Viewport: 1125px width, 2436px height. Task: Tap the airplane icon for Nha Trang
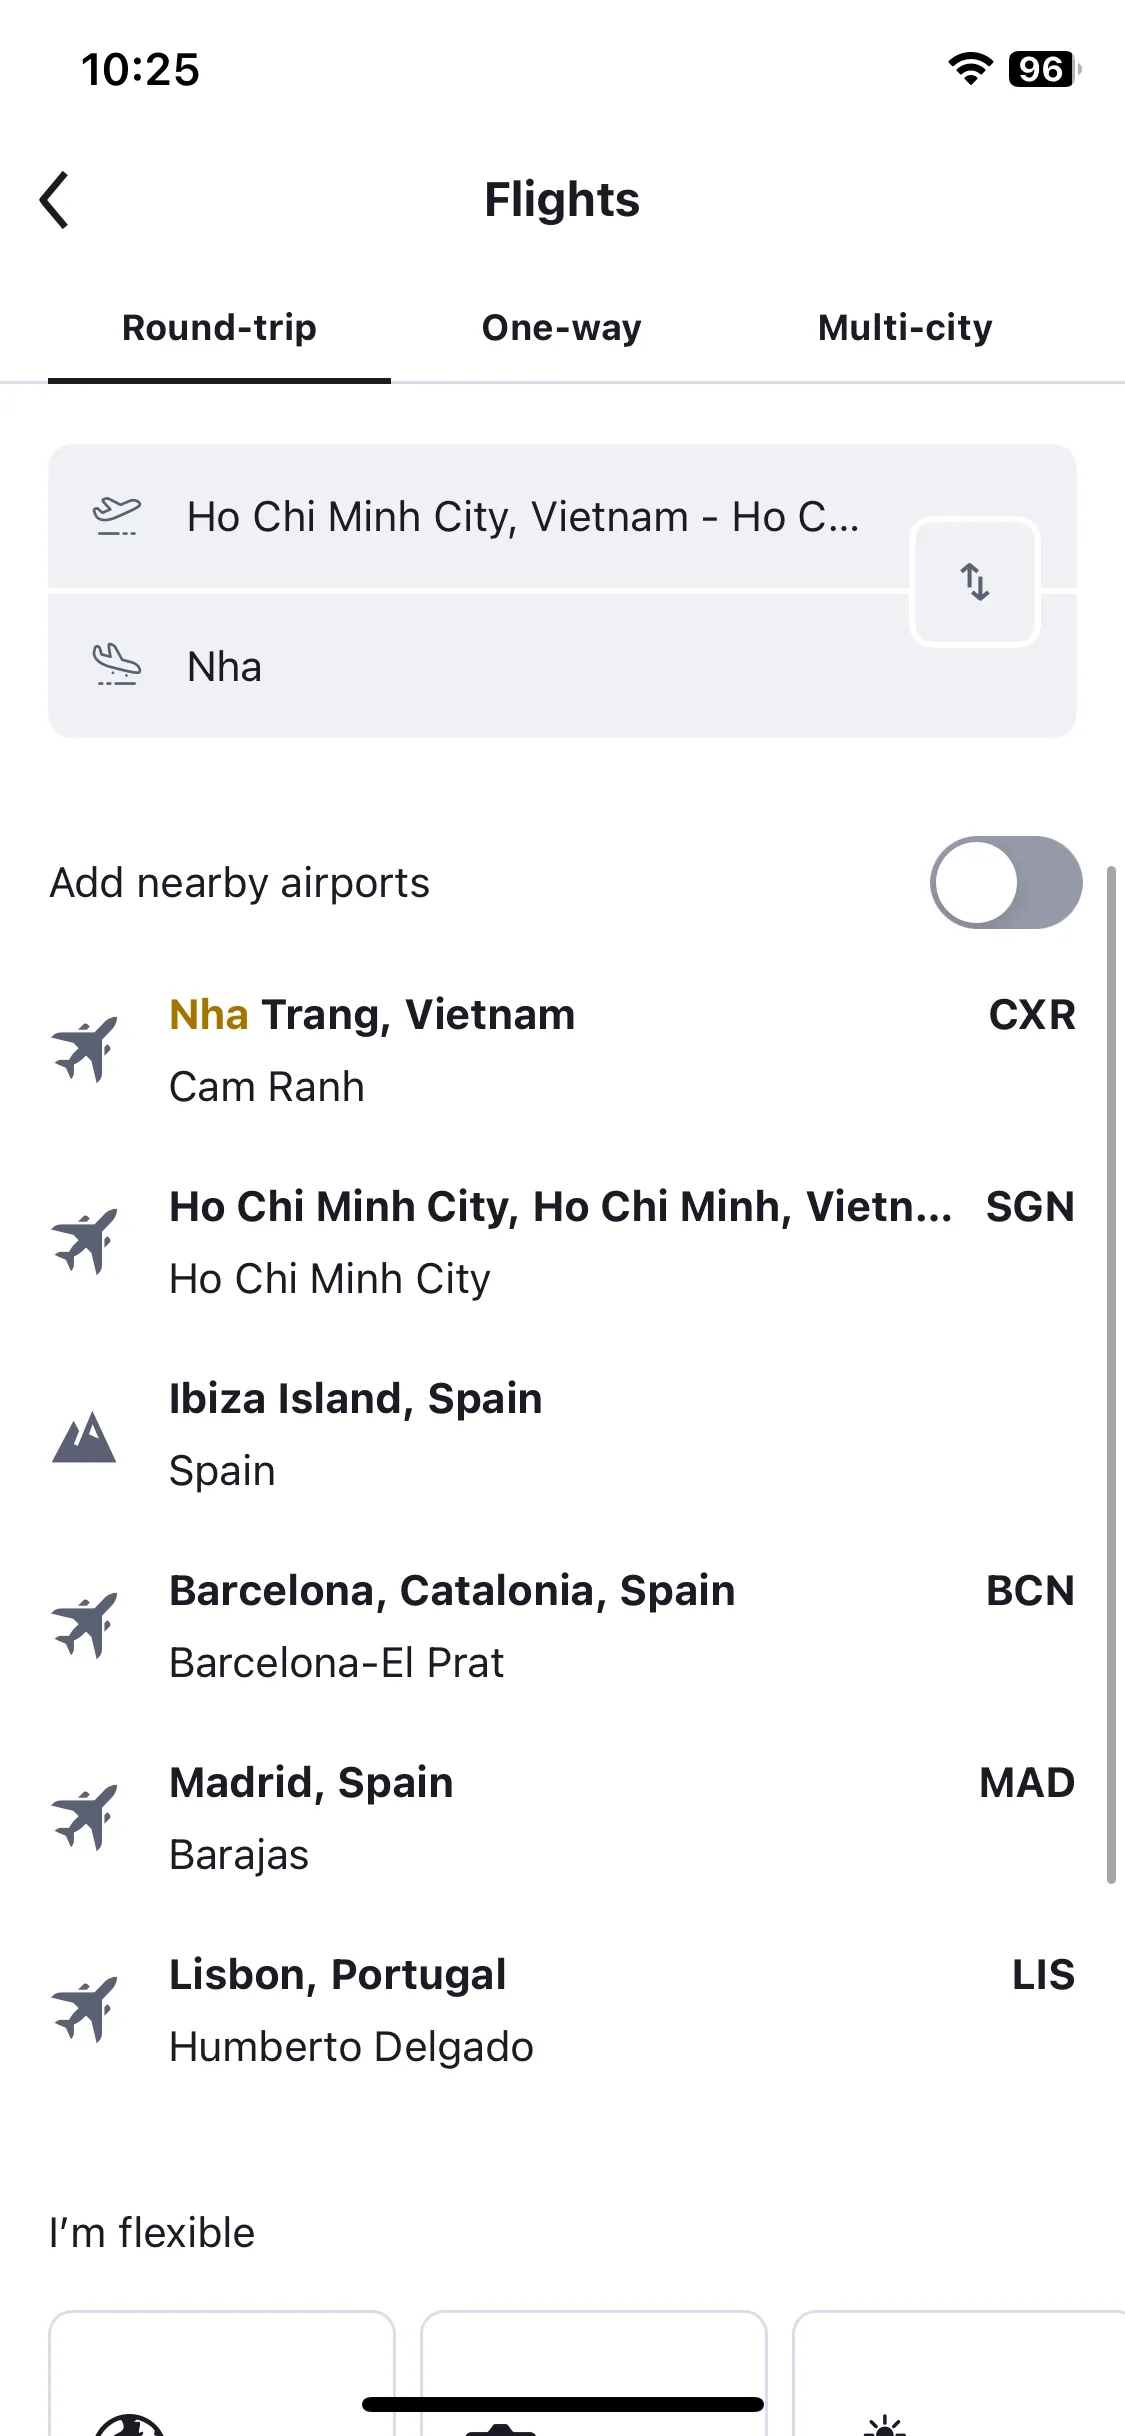click(x=85, y=1049)
